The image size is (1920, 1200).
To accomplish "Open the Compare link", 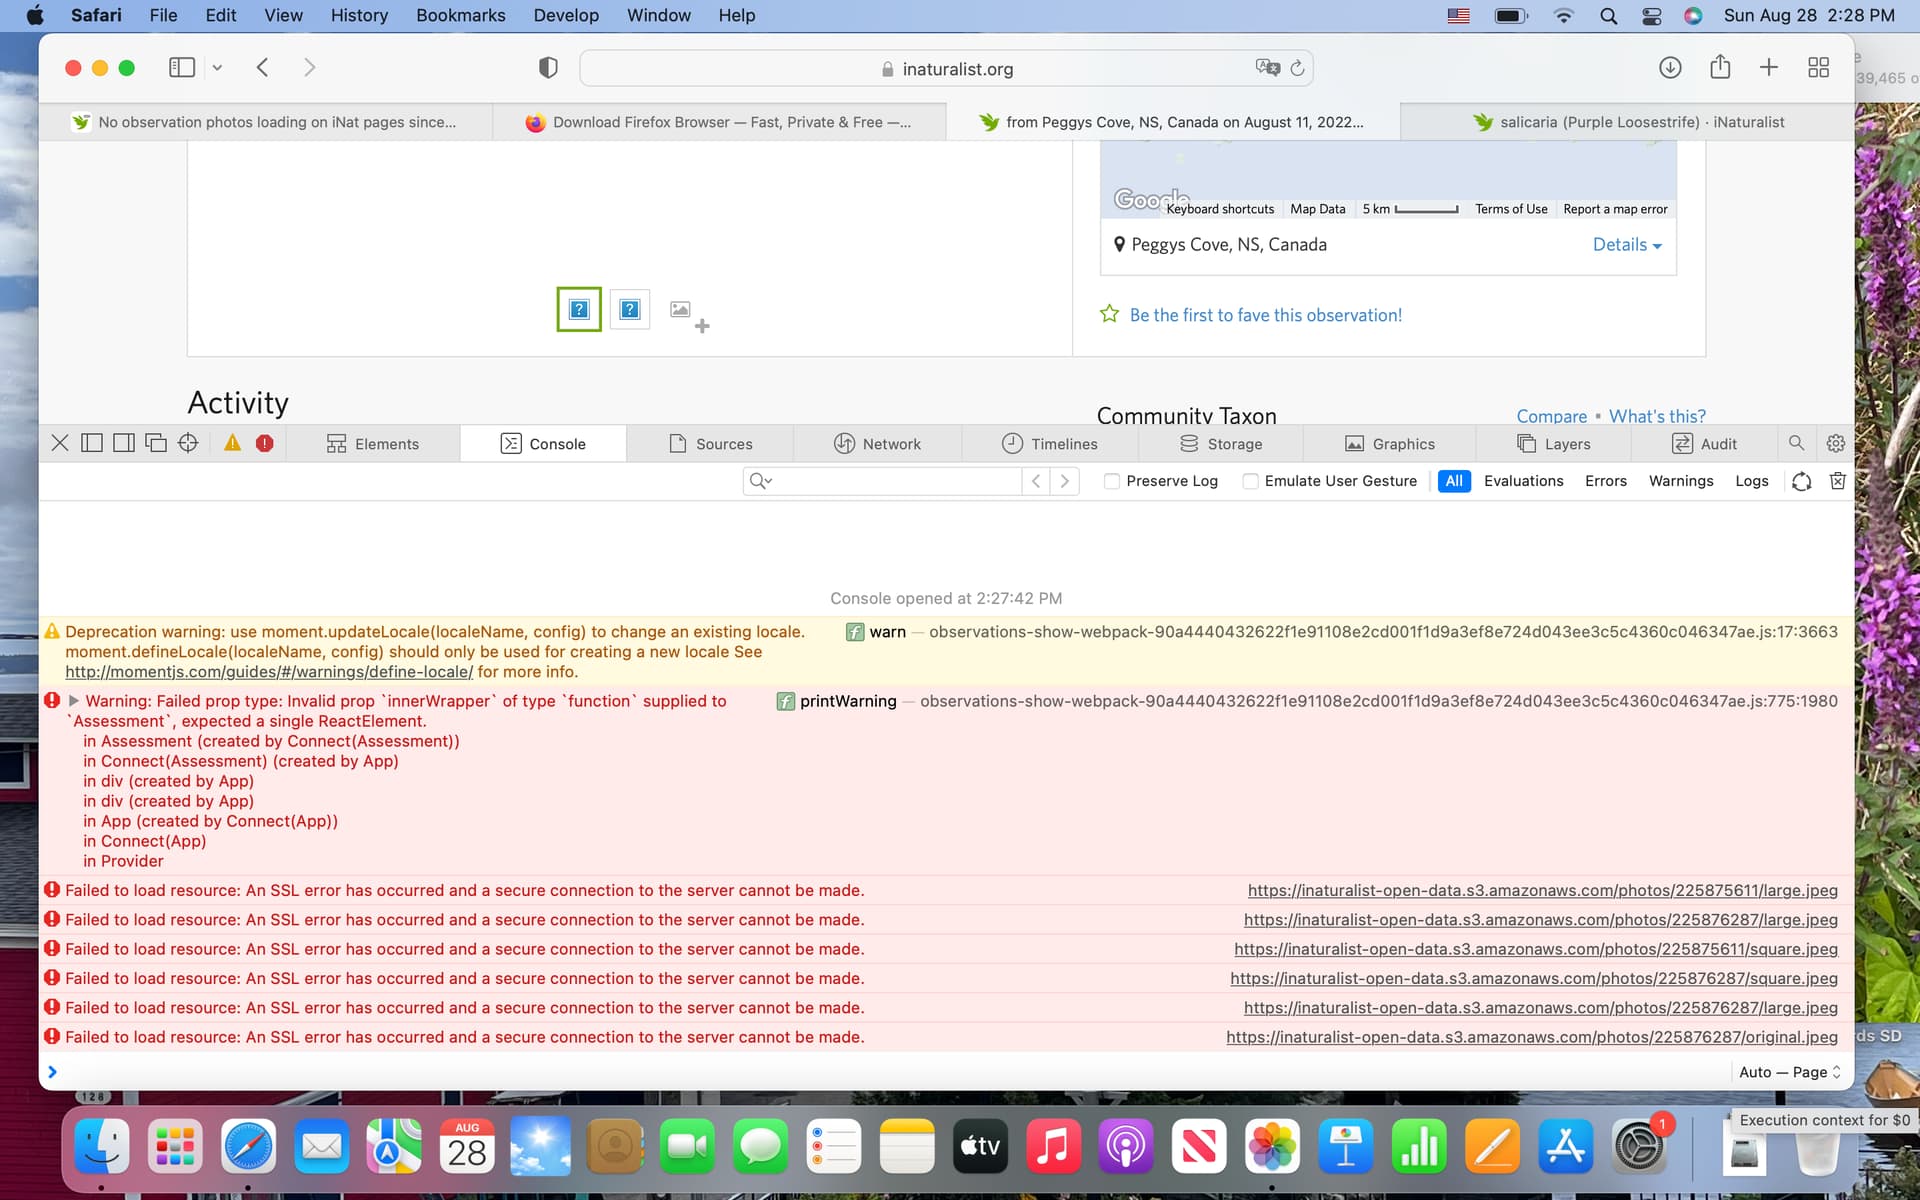I will (1551, 416).
